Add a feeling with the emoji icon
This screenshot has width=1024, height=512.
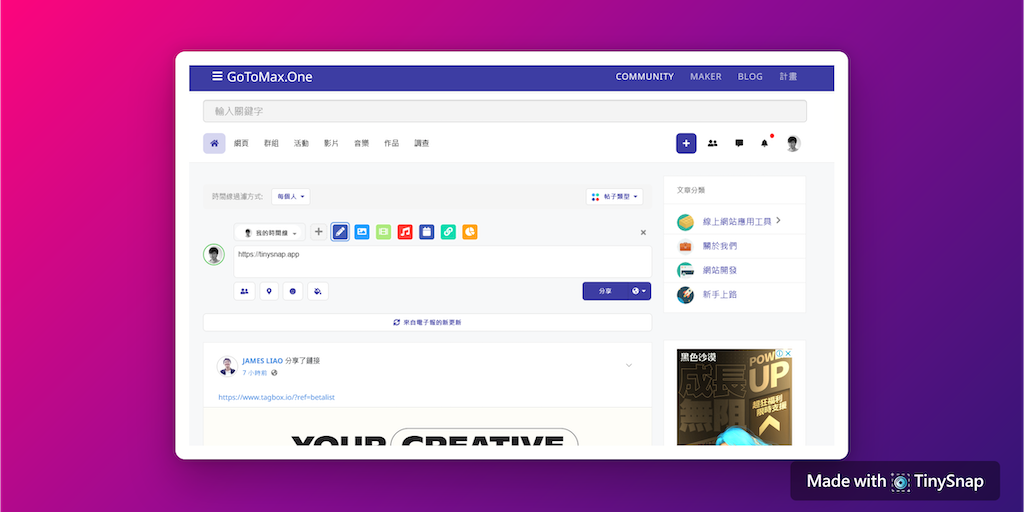coord(293,291)
